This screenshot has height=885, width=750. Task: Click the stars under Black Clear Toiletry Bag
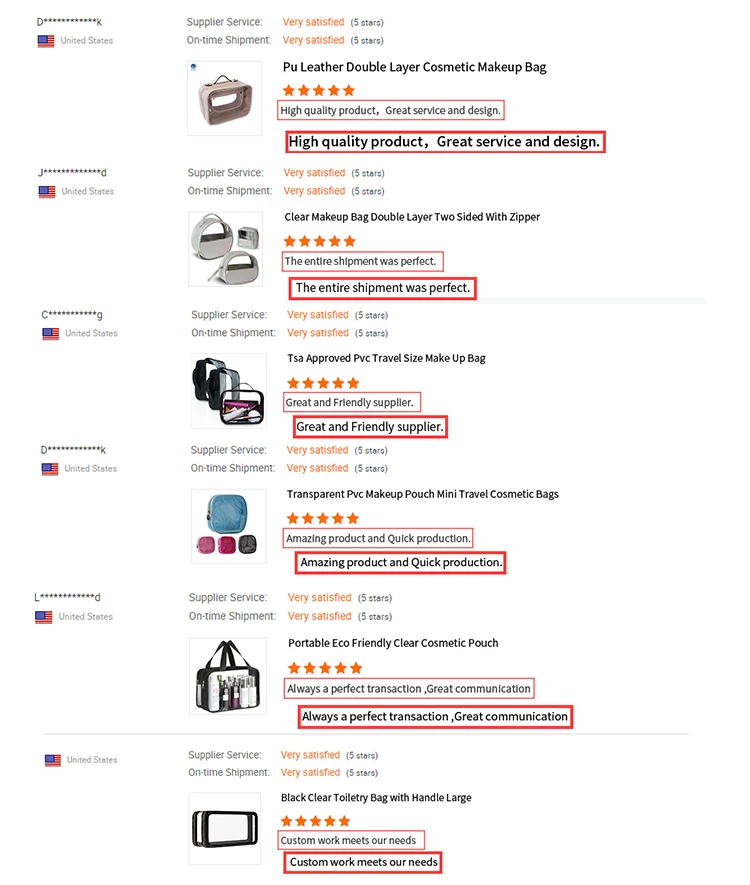coord(315,821)
